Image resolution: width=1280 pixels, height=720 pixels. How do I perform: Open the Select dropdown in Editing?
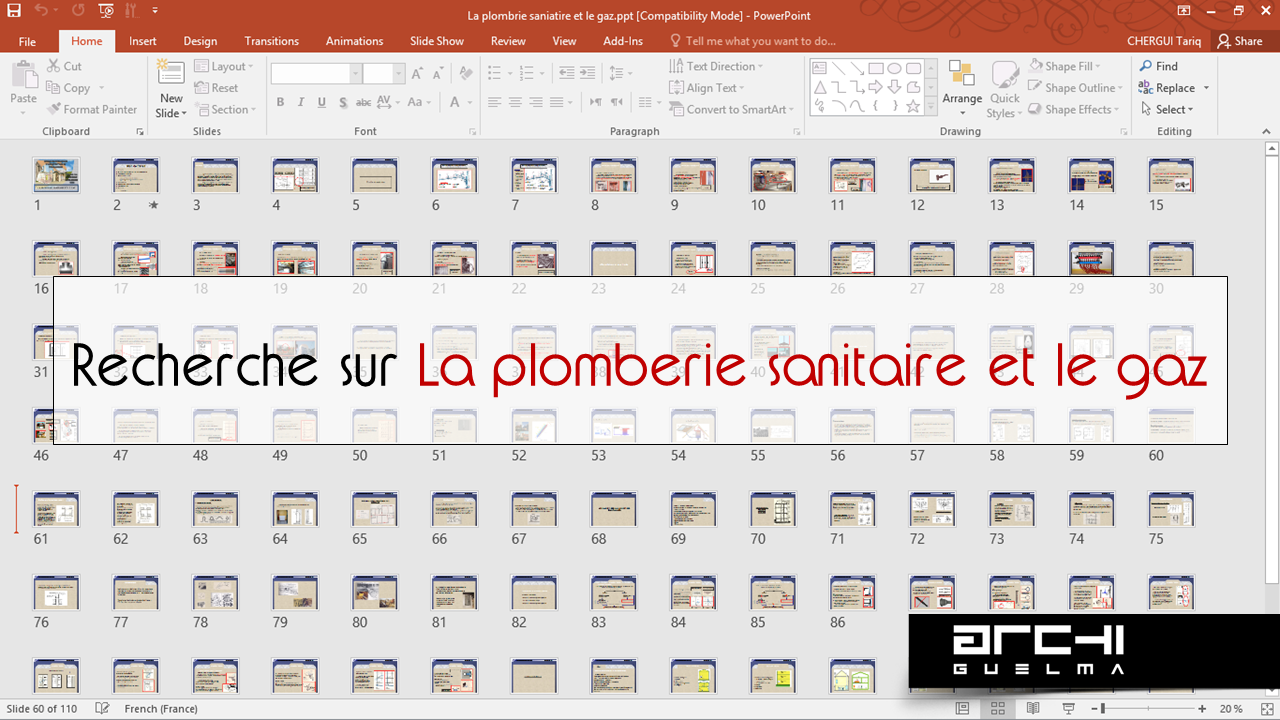point(1167,110)
